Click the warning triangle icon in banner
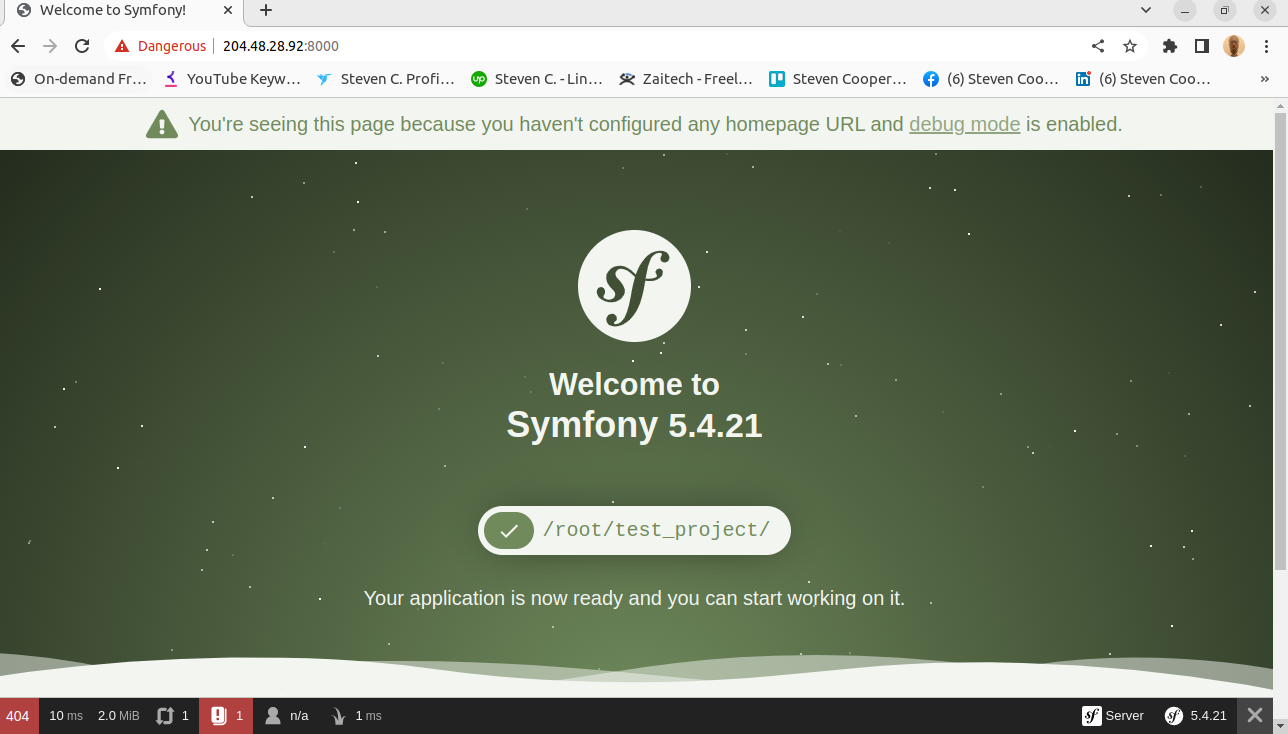 pos(162,124)
